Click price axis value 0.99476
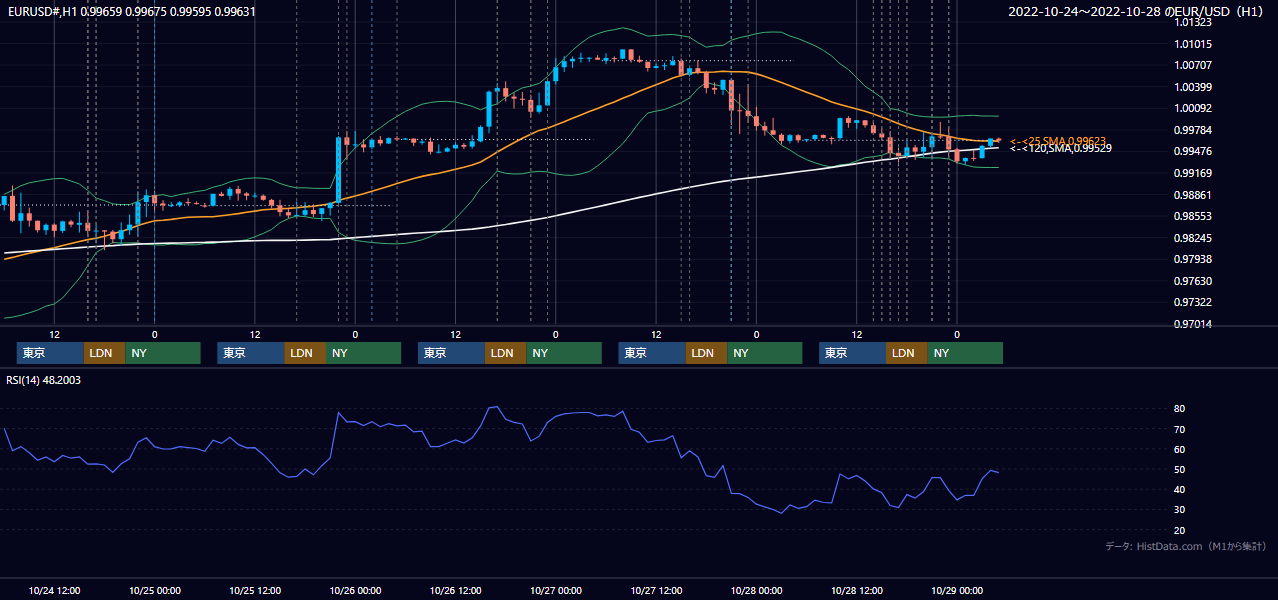The width and height of the screenshot is (1278, 600). pos(1192,152)
